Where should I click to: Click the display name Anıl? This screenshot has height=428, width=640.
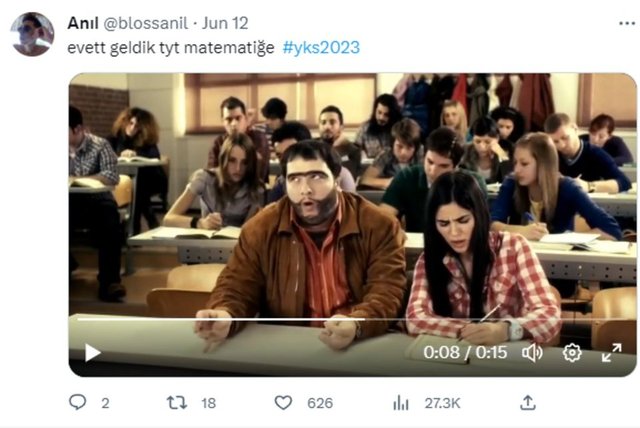coord(83,23)
